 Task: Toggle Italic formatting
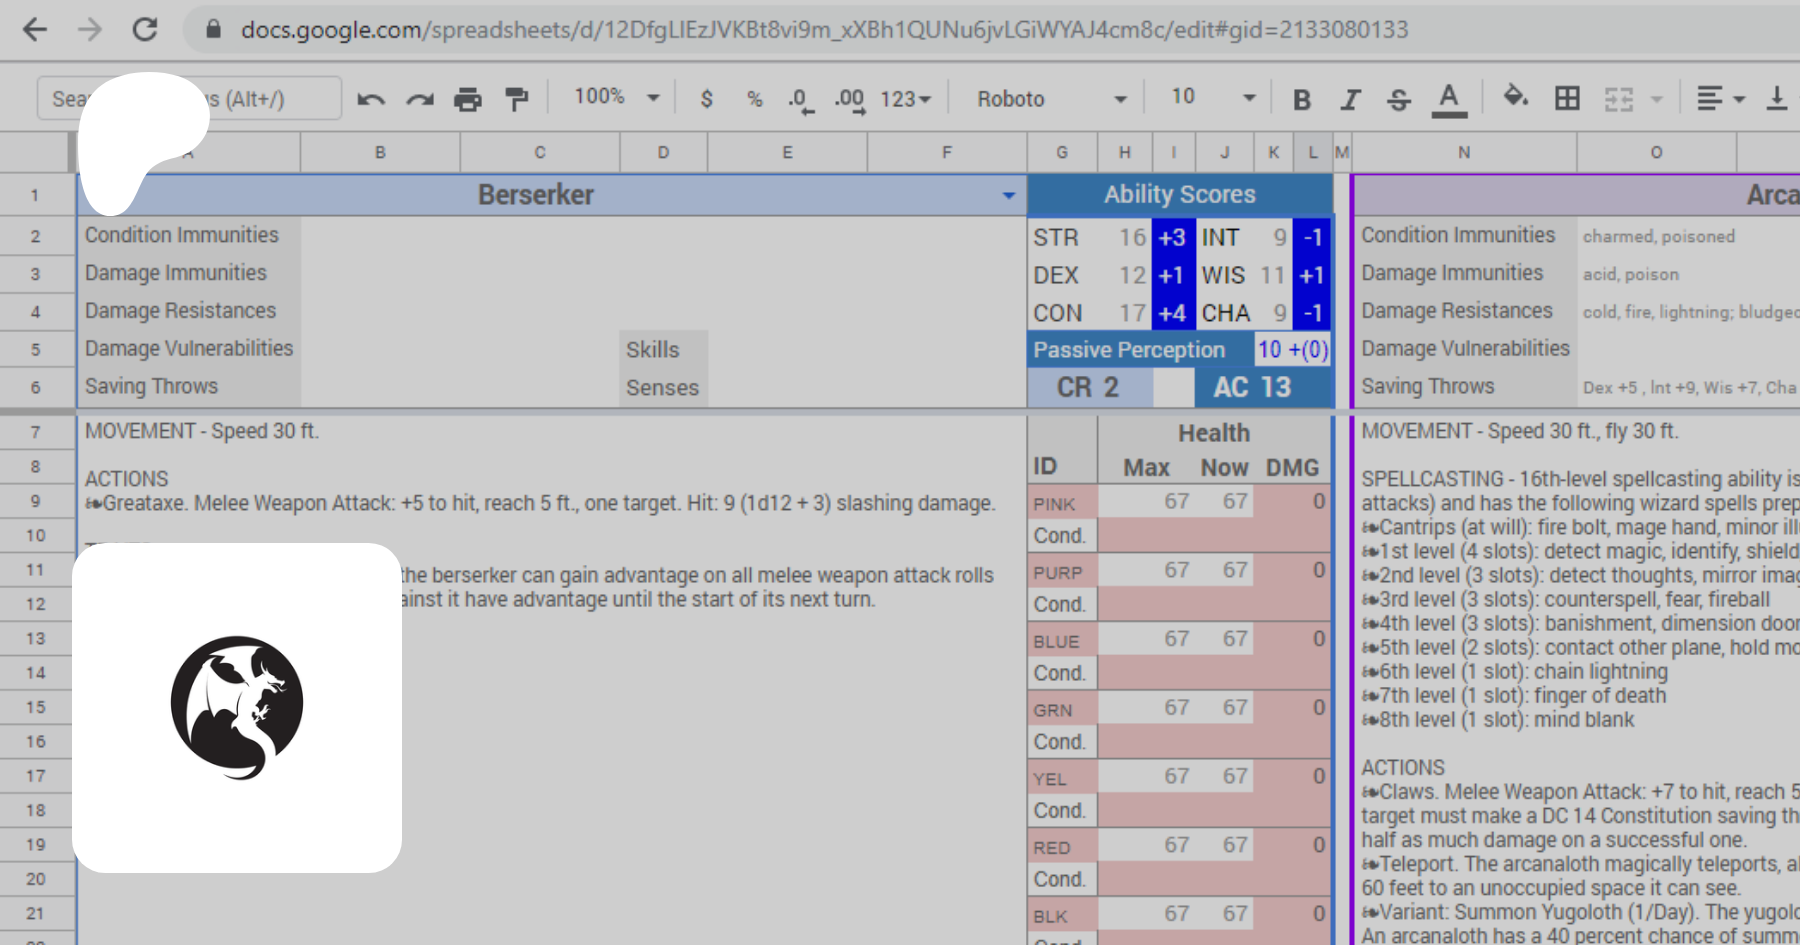coord(1350,99)
